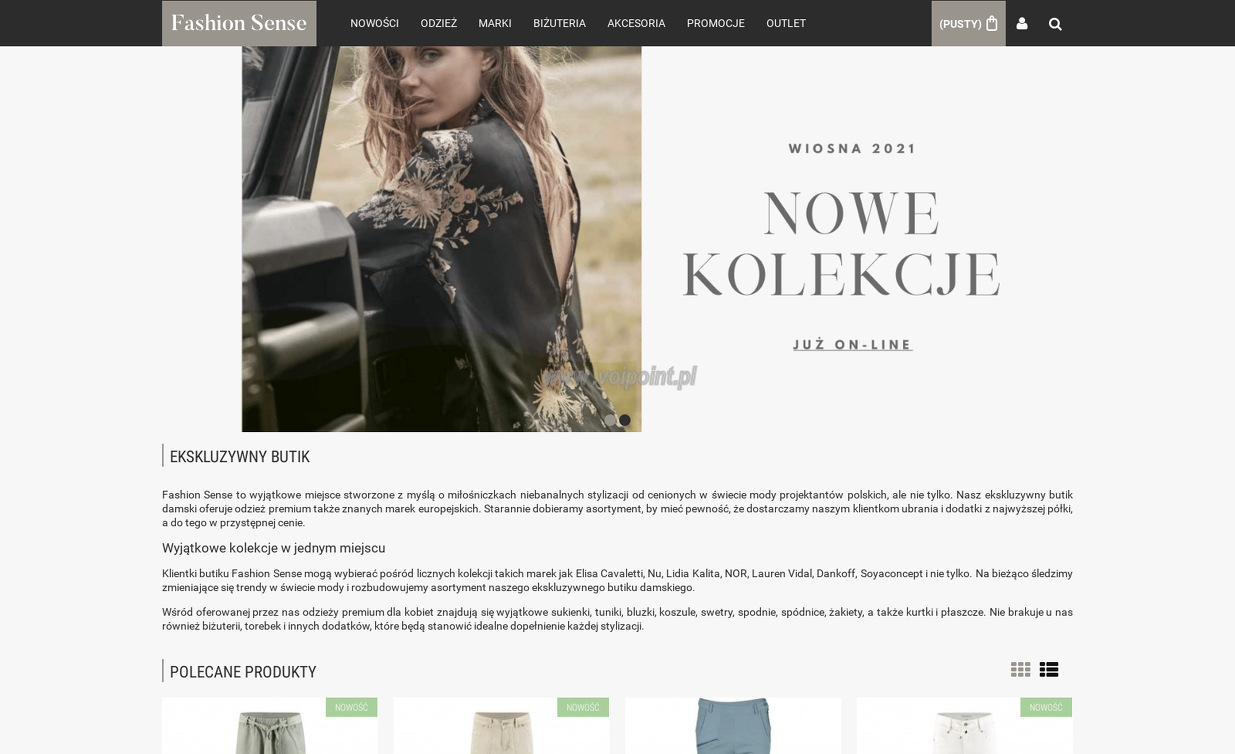The image size is (1235, 754).
Task: Open the Nowości menu
Action: (x=374, y=23)
